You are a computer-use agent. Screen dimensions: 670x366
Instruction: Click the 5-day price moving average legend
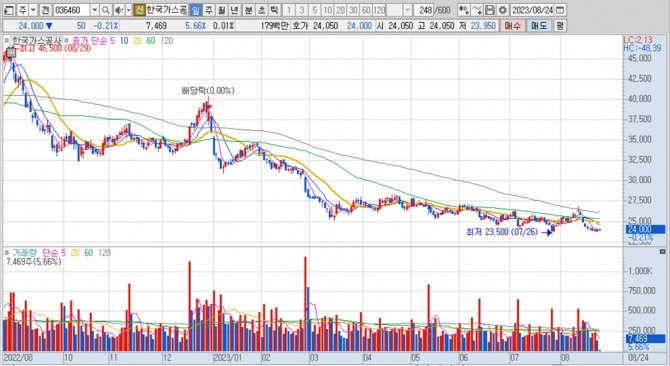tap(112, 41)
